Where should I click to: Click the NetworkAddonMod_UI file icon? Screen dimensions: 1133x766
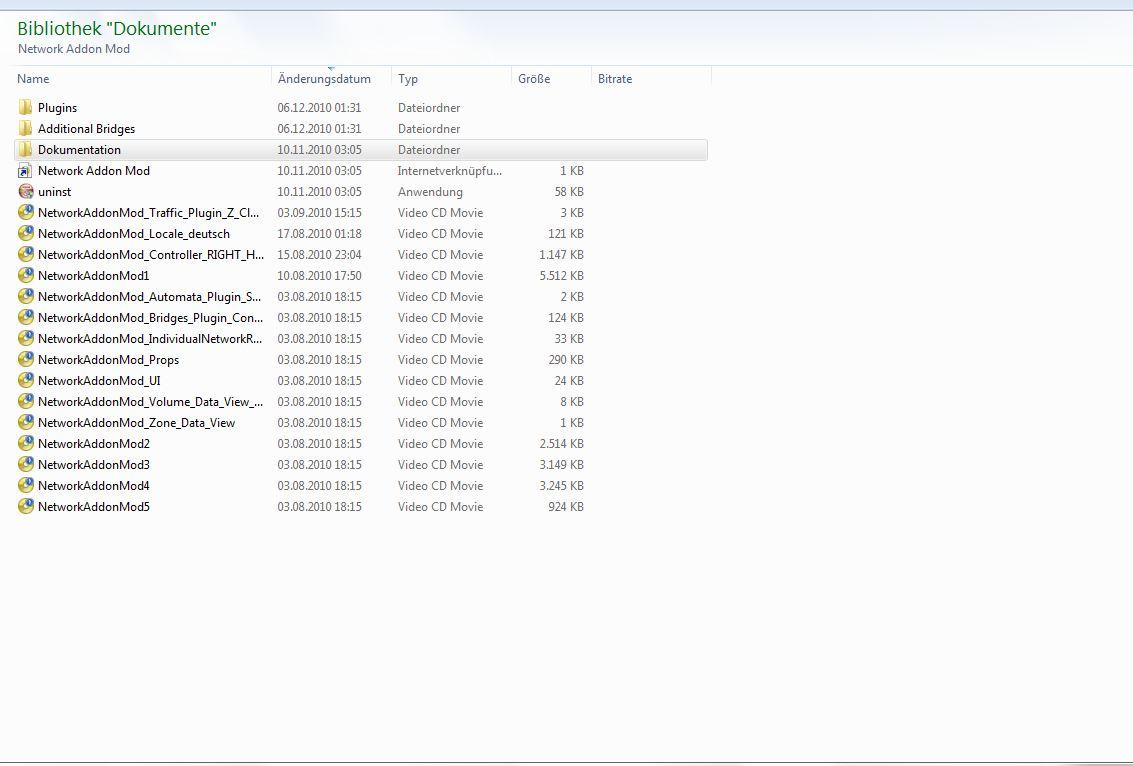pyautogui.click(x=26, y=381)
